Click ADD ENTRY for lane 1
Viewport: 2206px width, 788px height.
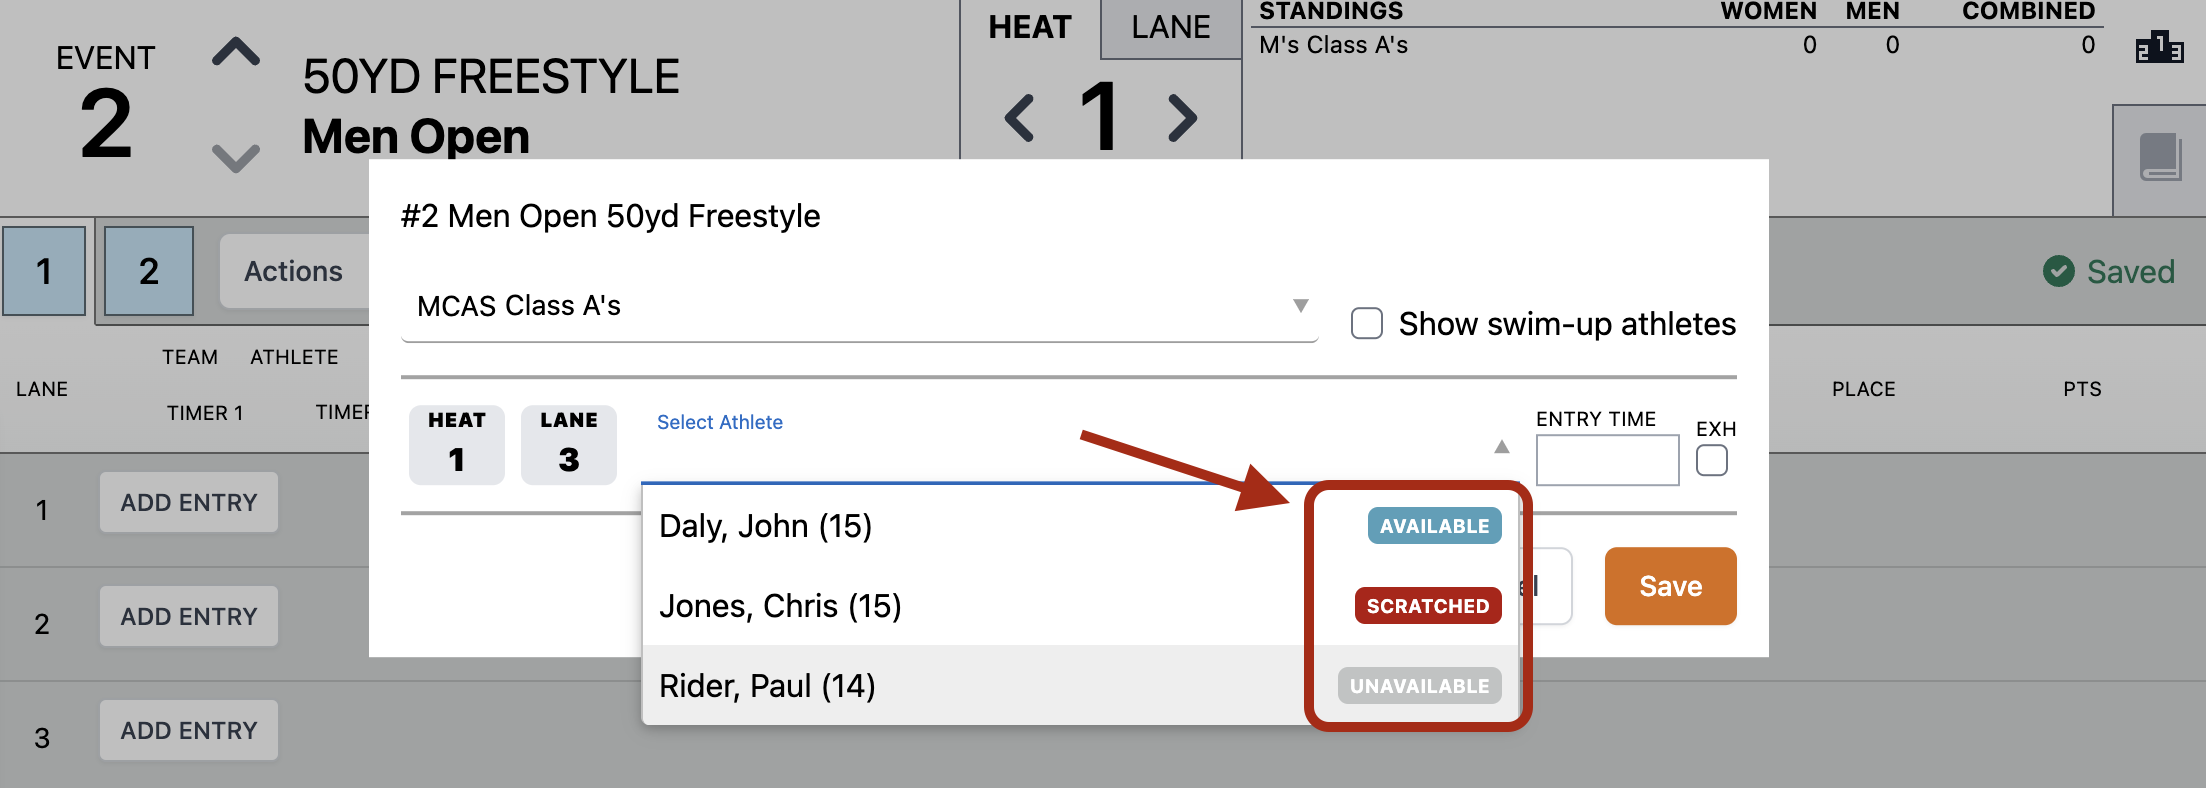point(189,503)
